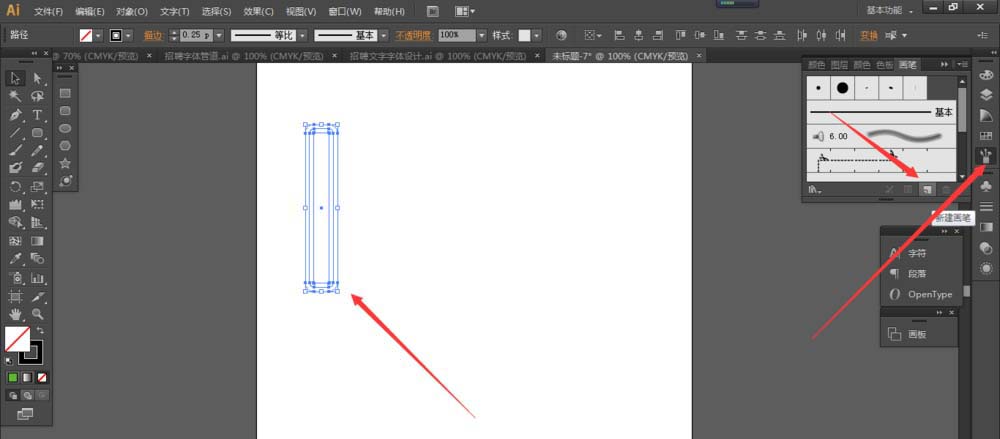
Task: Choose the Eyedropper tool
Action: 15,258
